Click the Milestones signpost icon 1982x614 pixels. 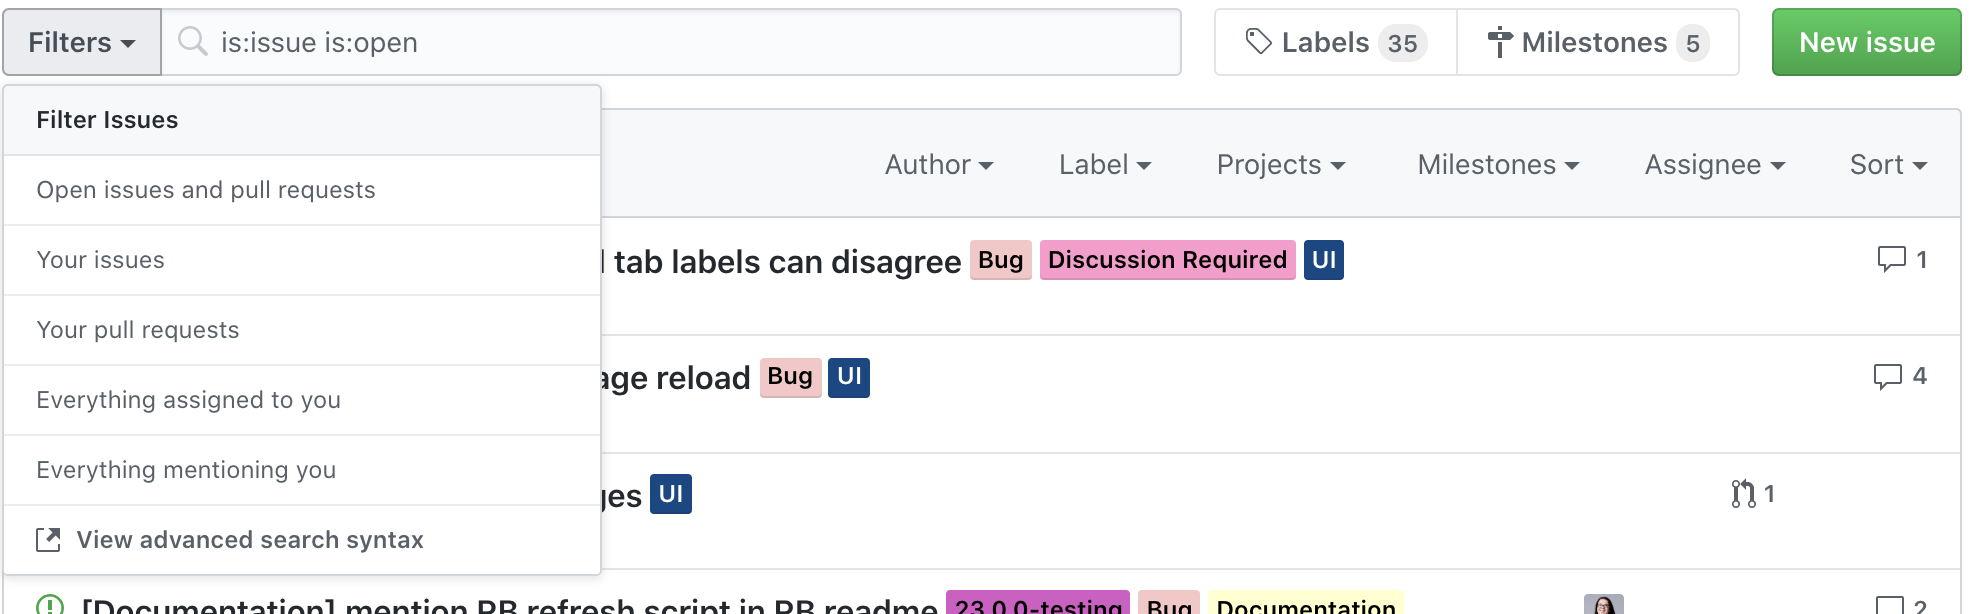pos(1499,42)
